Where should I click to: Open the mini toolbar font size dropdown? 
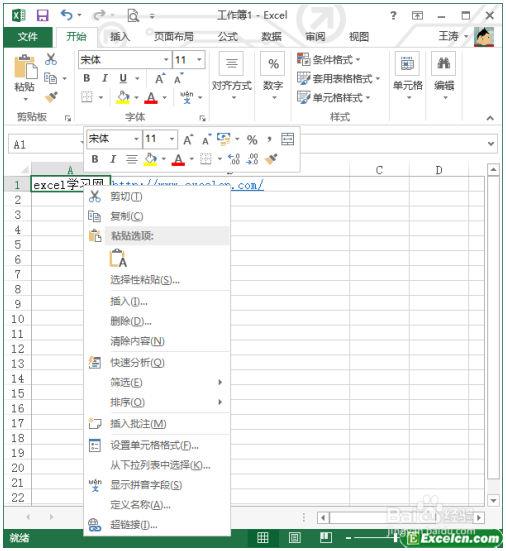[x=172, y=139]
